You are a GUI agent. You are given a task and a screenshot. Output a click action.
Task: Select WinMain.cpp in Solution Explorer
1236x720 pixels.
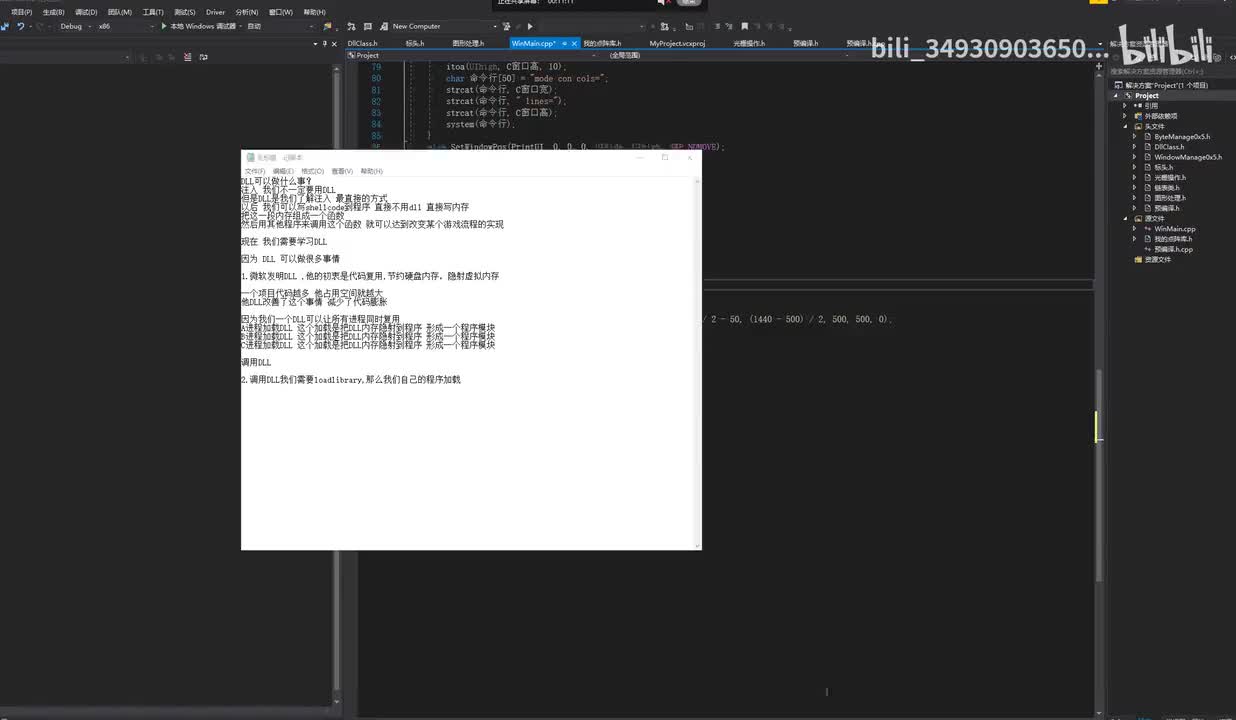(1175, 229)
